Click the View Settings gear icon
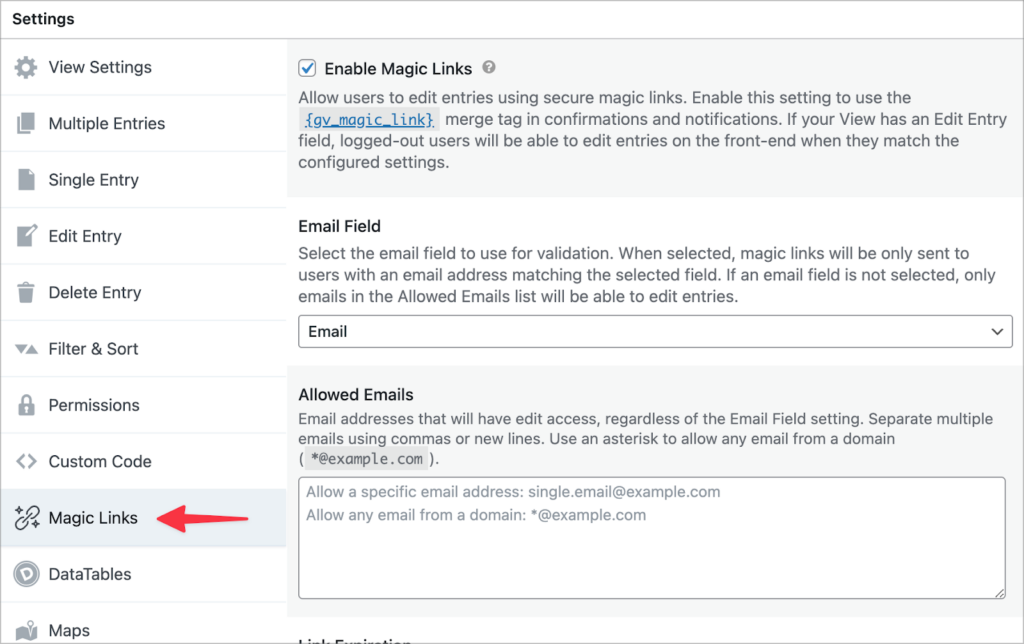Screen dimensions: 1024x644 (28, 67)
